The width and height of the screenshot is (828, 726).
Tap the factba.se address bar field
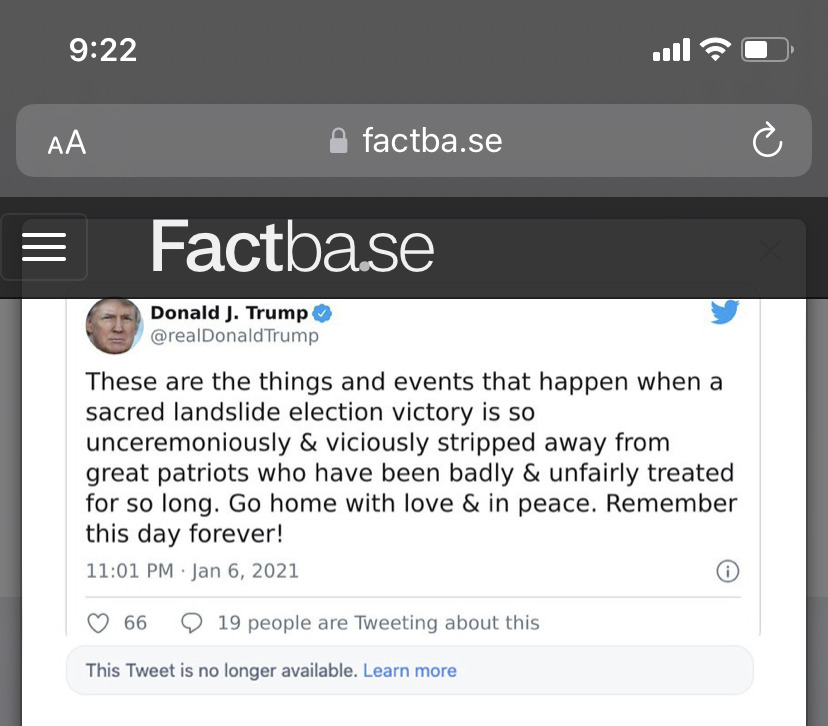414,140
